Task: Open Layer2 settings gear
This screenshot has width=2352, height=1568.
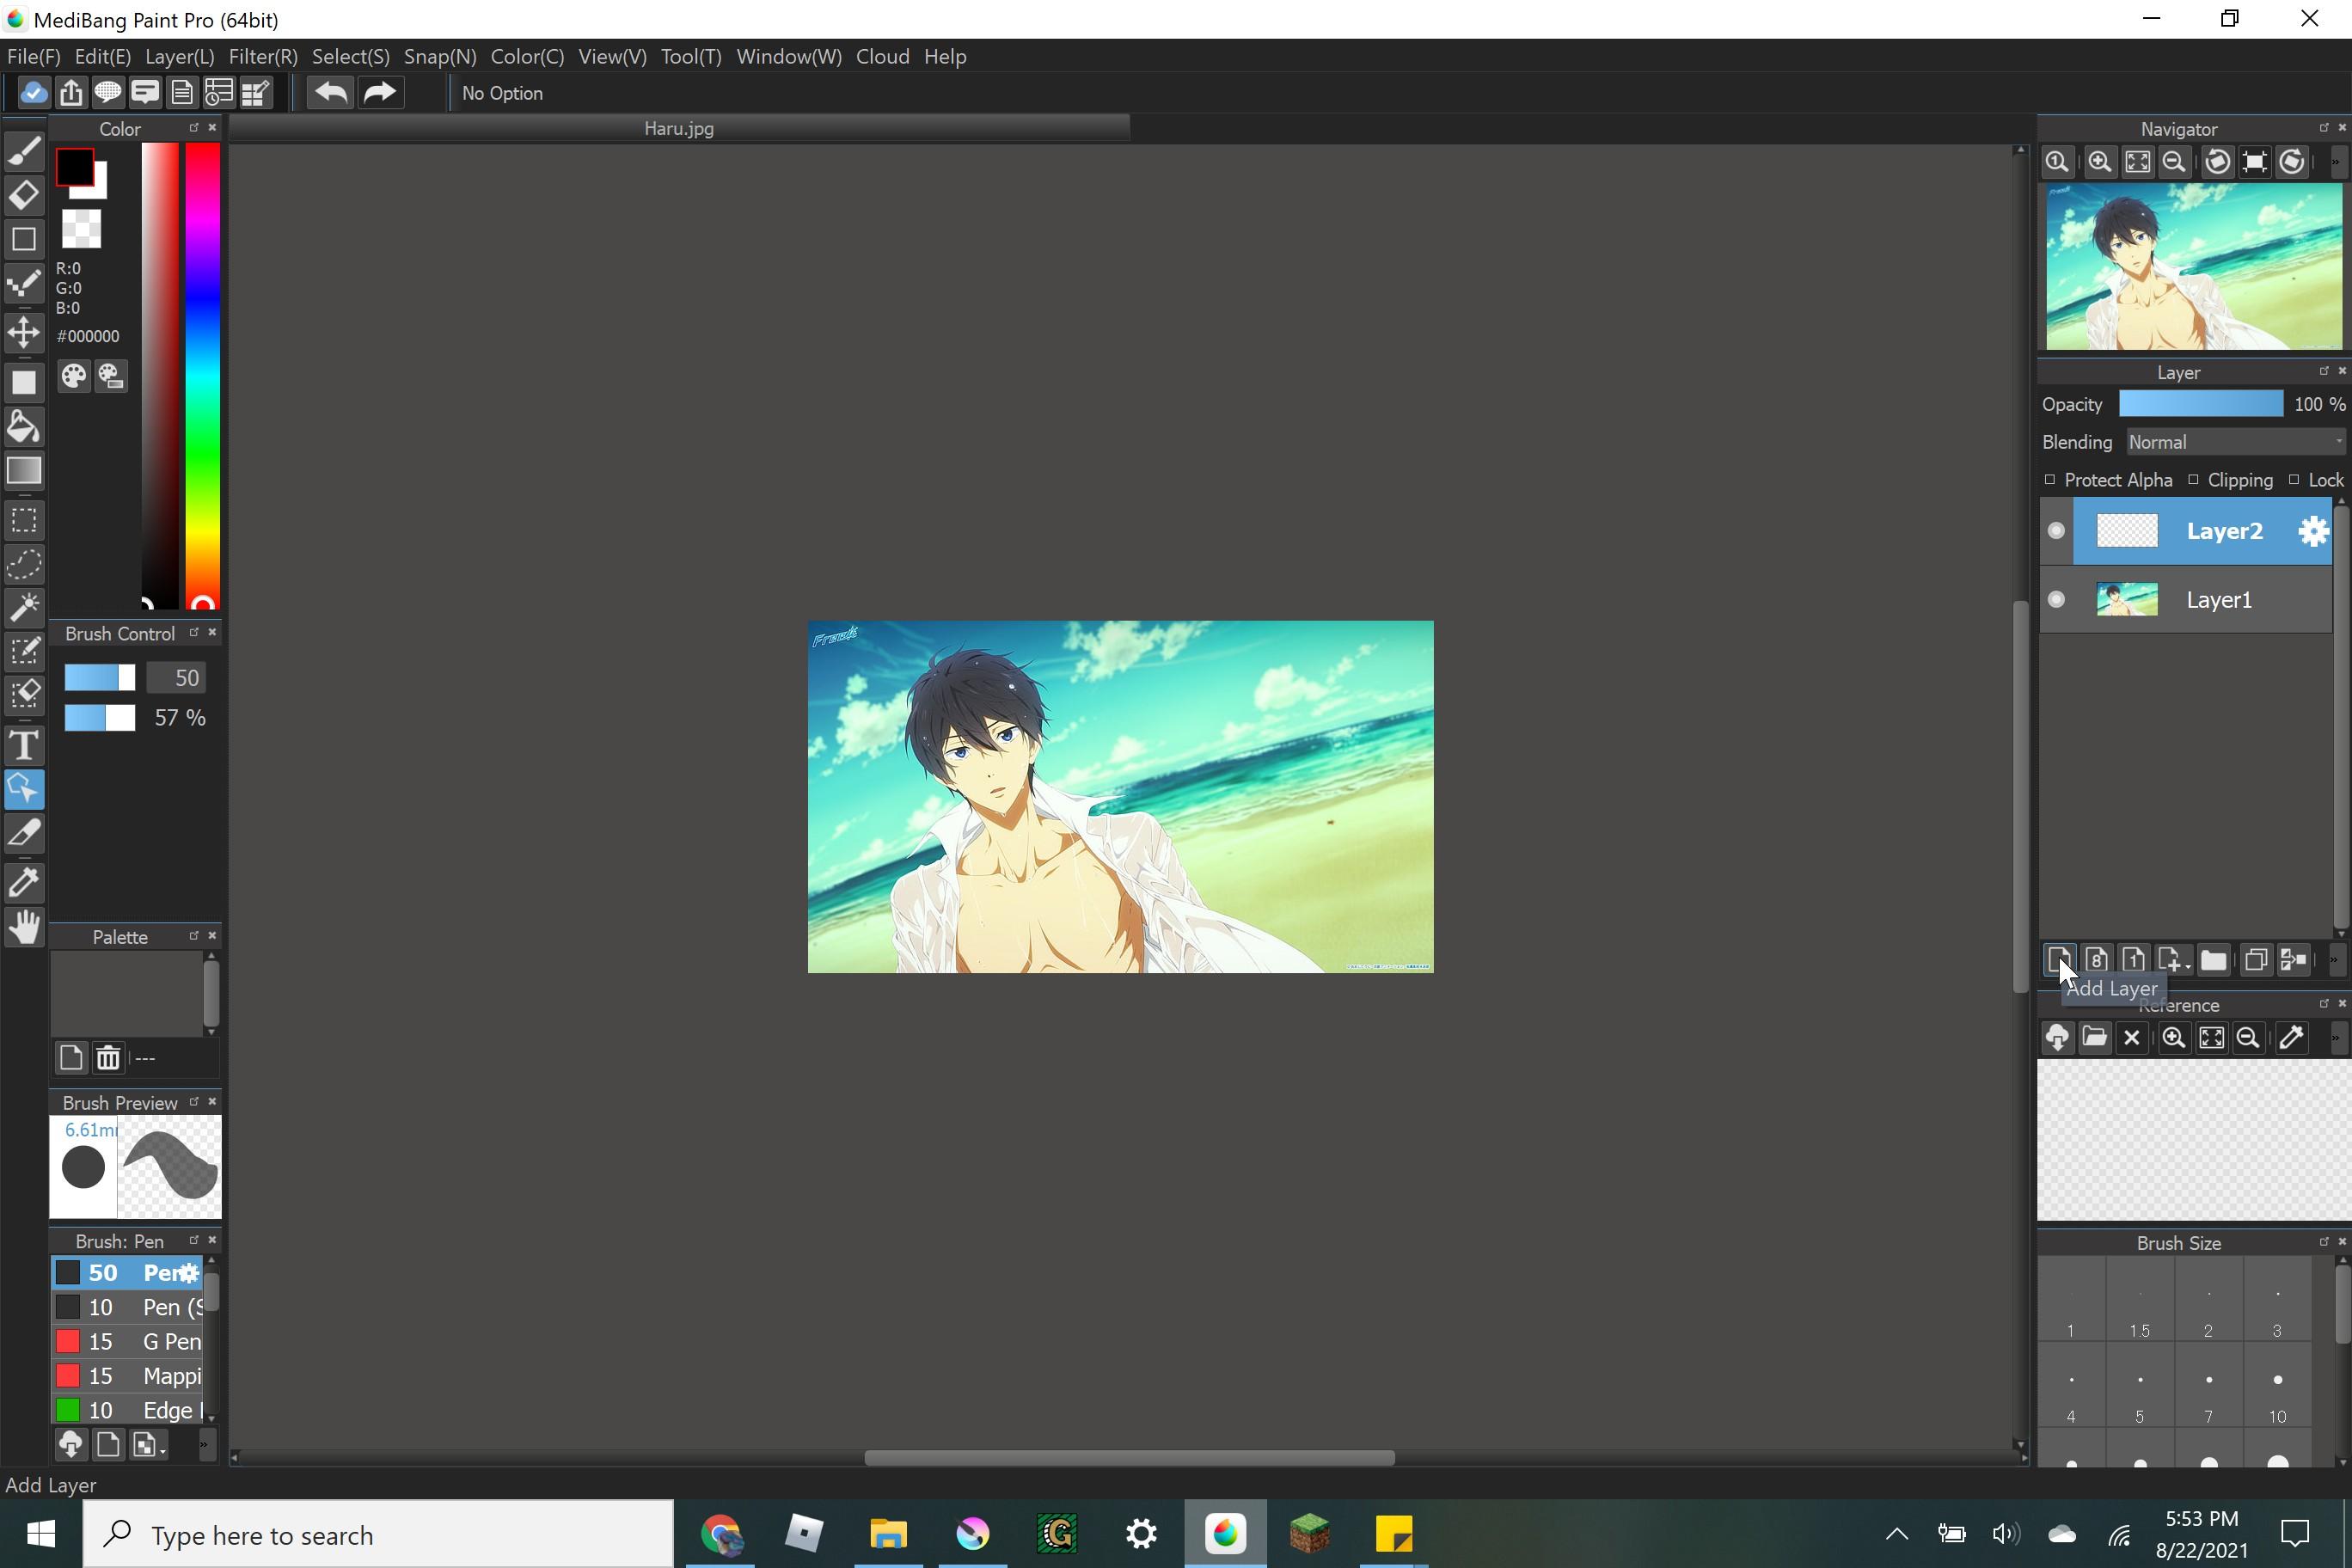Action: tap(2313, 531)
